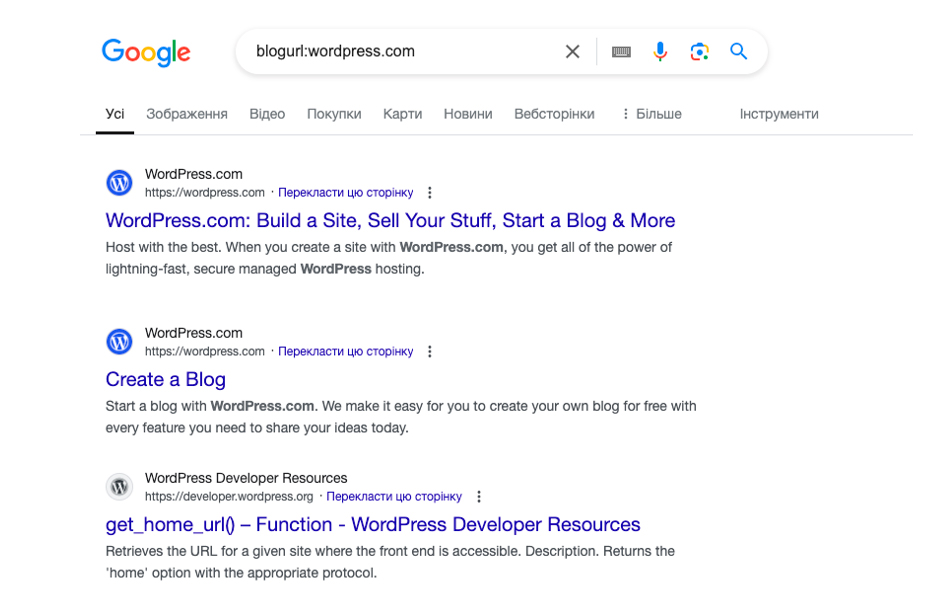Click the https://developer.wordpress.org URL text
This screenshot has width=949, height=603.
(229, 496)
